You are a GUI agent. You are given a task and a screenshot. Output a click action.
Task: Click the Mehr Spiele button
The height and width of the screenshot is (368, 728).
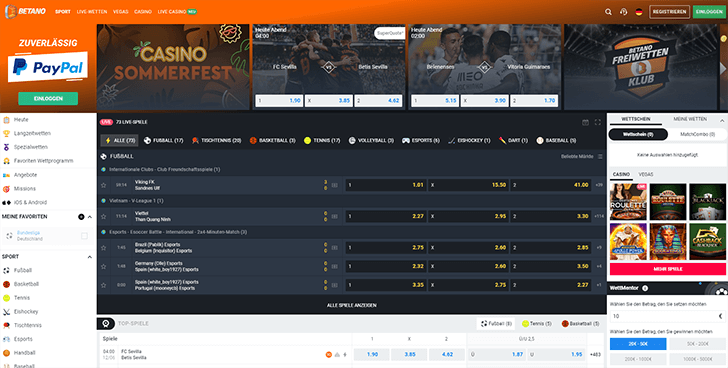[668, 269]
